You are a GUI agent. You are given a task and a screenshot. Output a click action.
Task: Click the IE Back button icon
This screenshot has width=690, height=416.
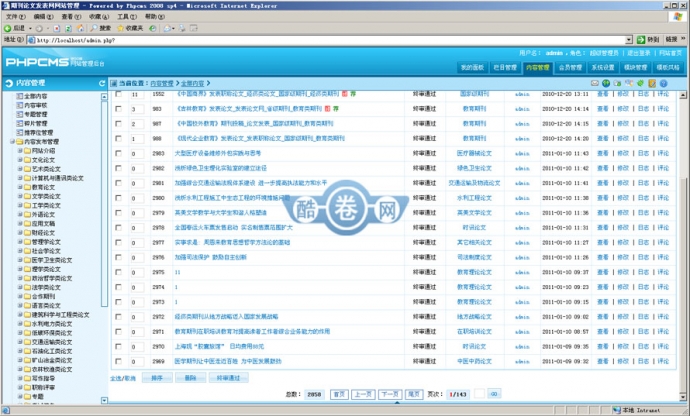(x=7, y=28)
